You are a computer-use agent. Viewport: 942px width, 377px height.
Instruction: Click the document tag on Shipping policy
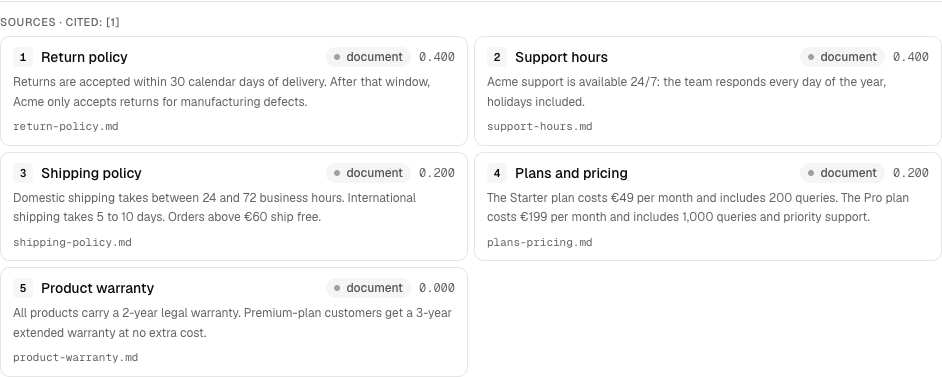pyautogui.click(x=368, y=173)
